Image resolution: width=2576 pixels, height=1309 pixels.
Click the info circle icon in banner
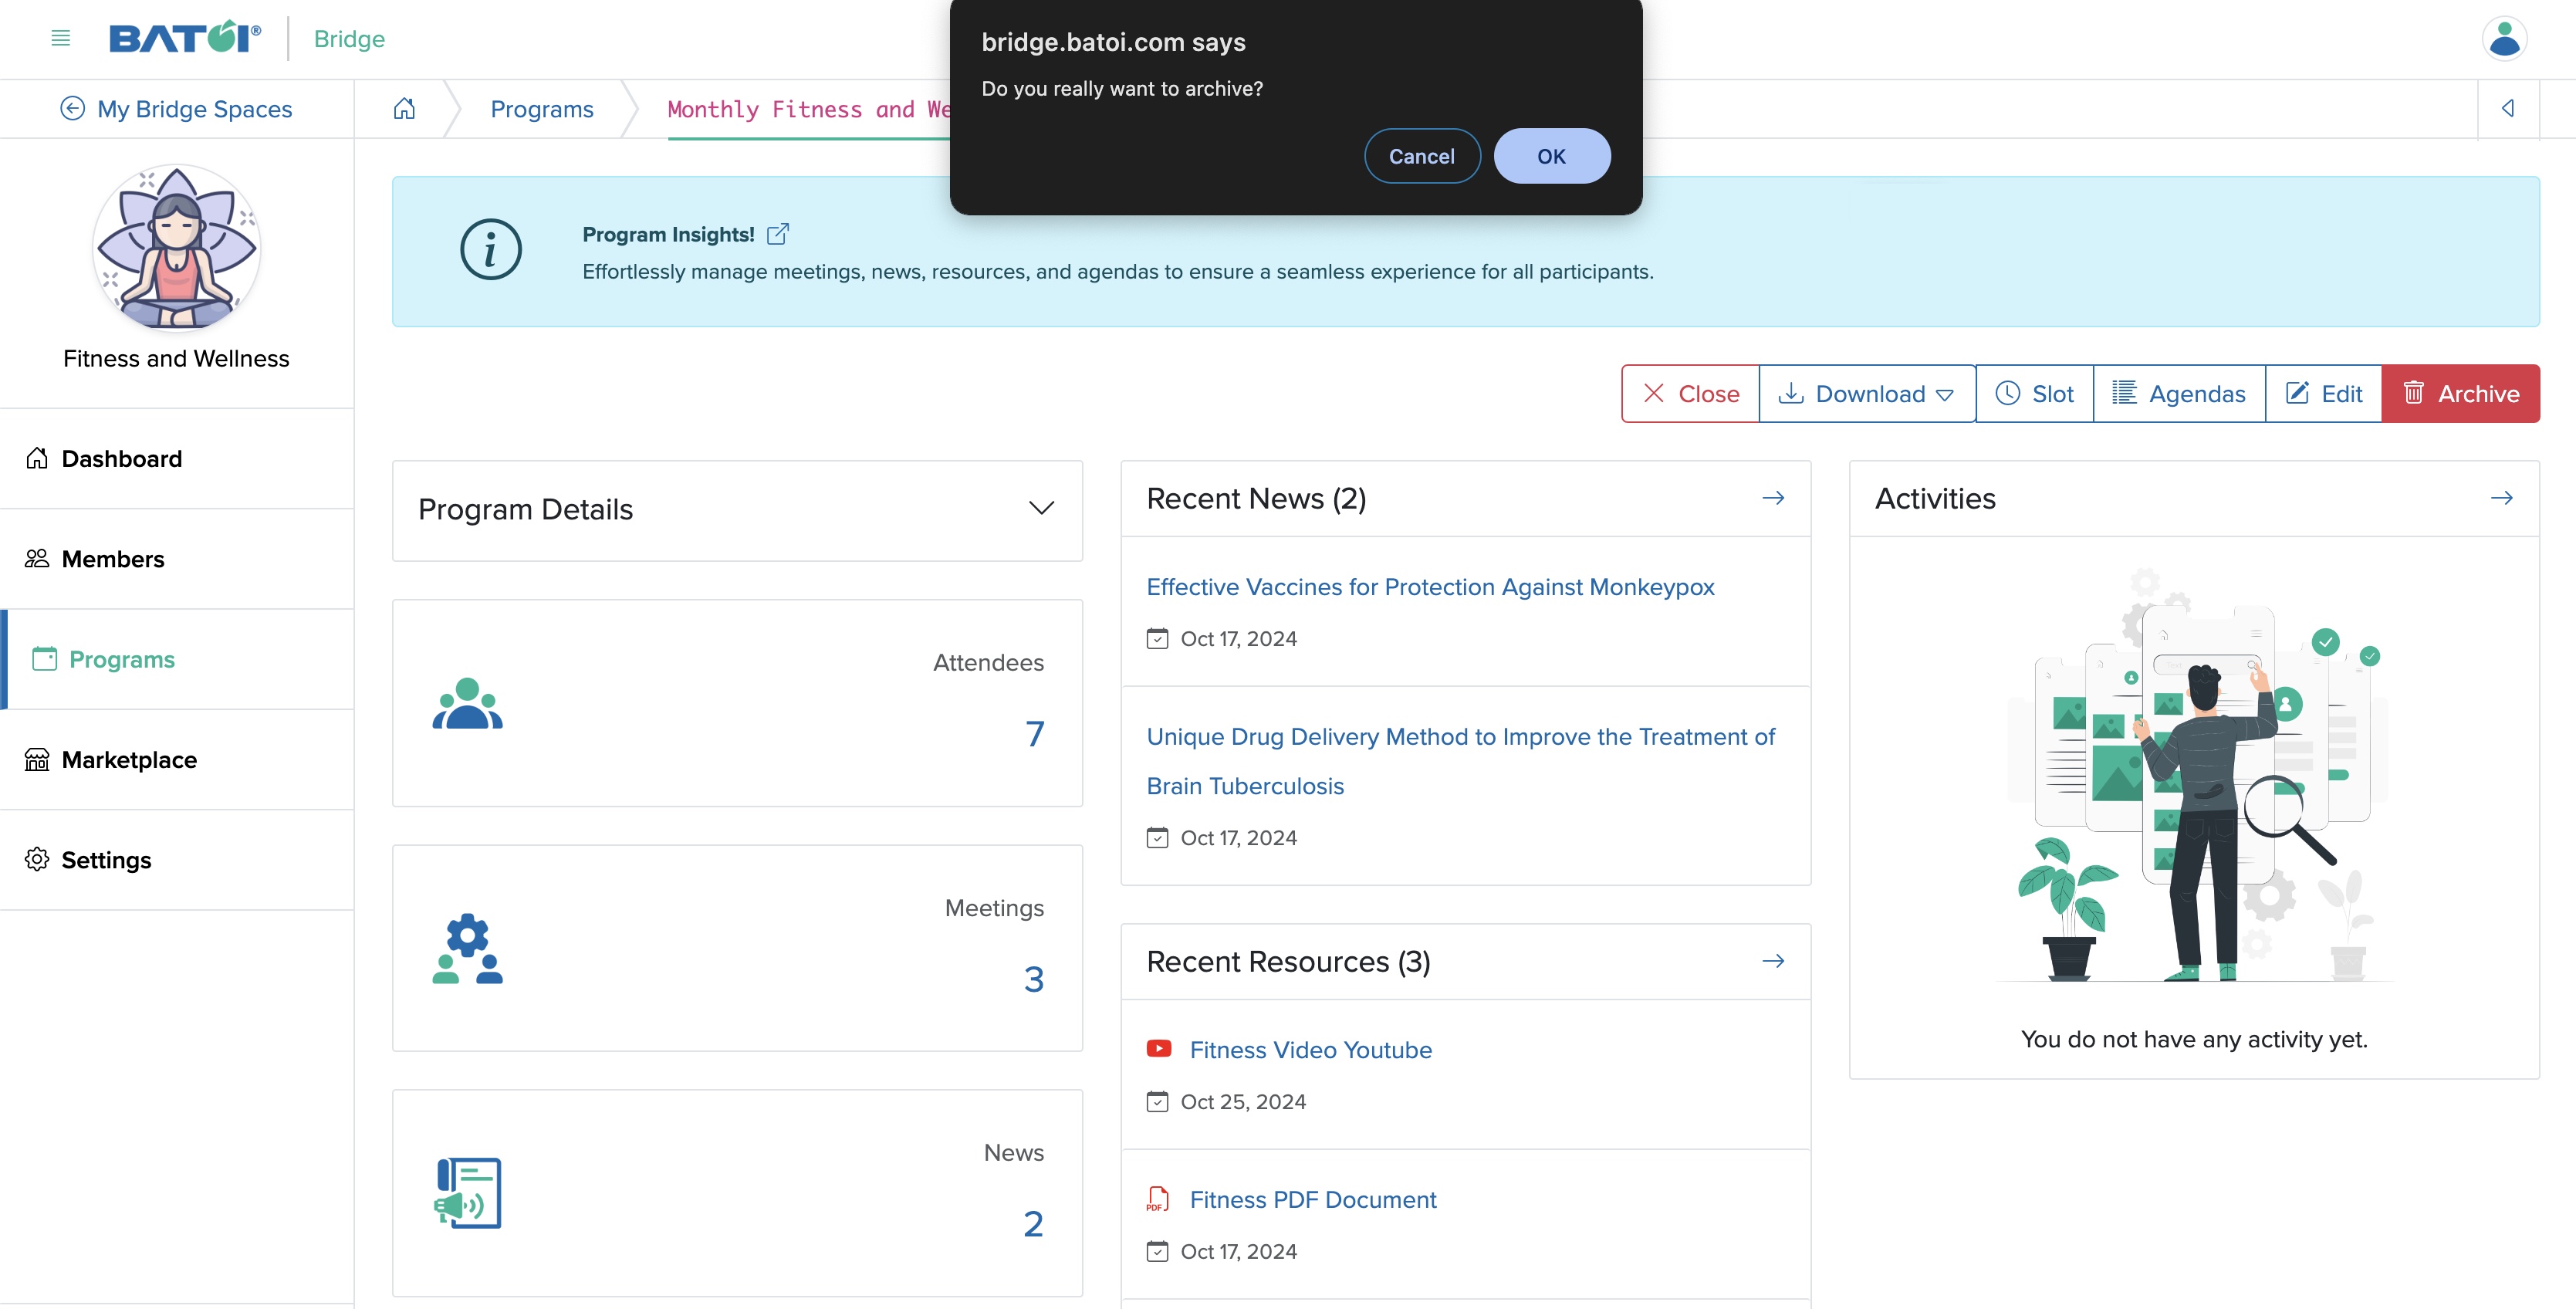(490, 250)
